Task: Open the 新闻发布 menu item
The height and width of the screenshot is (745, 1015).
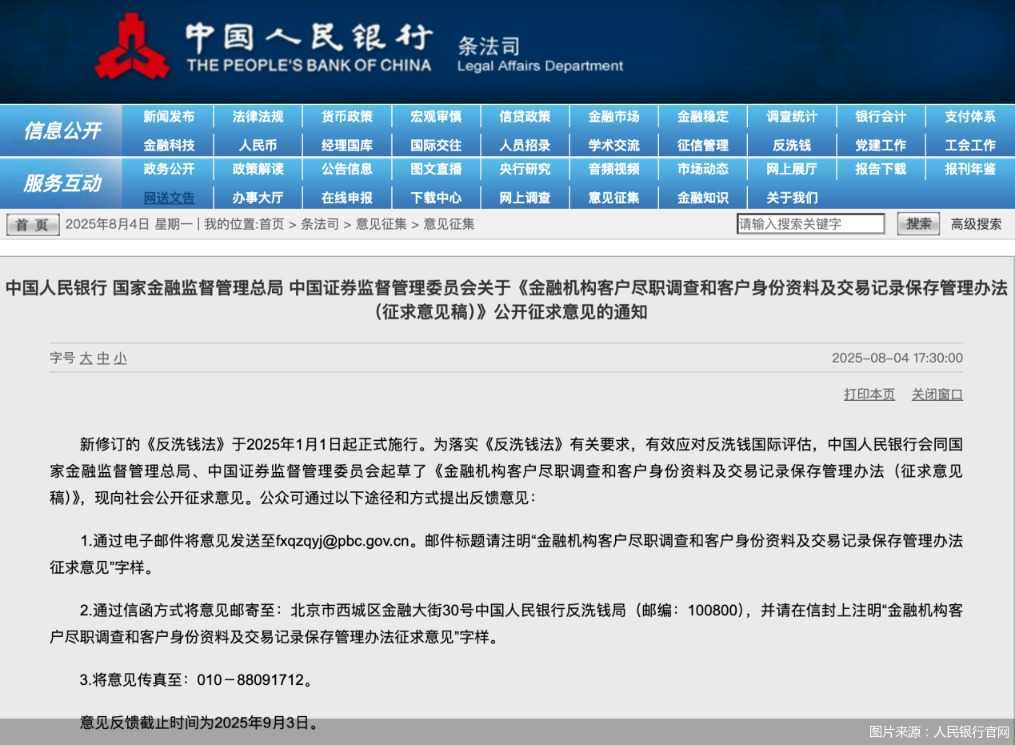Action: 169,117
